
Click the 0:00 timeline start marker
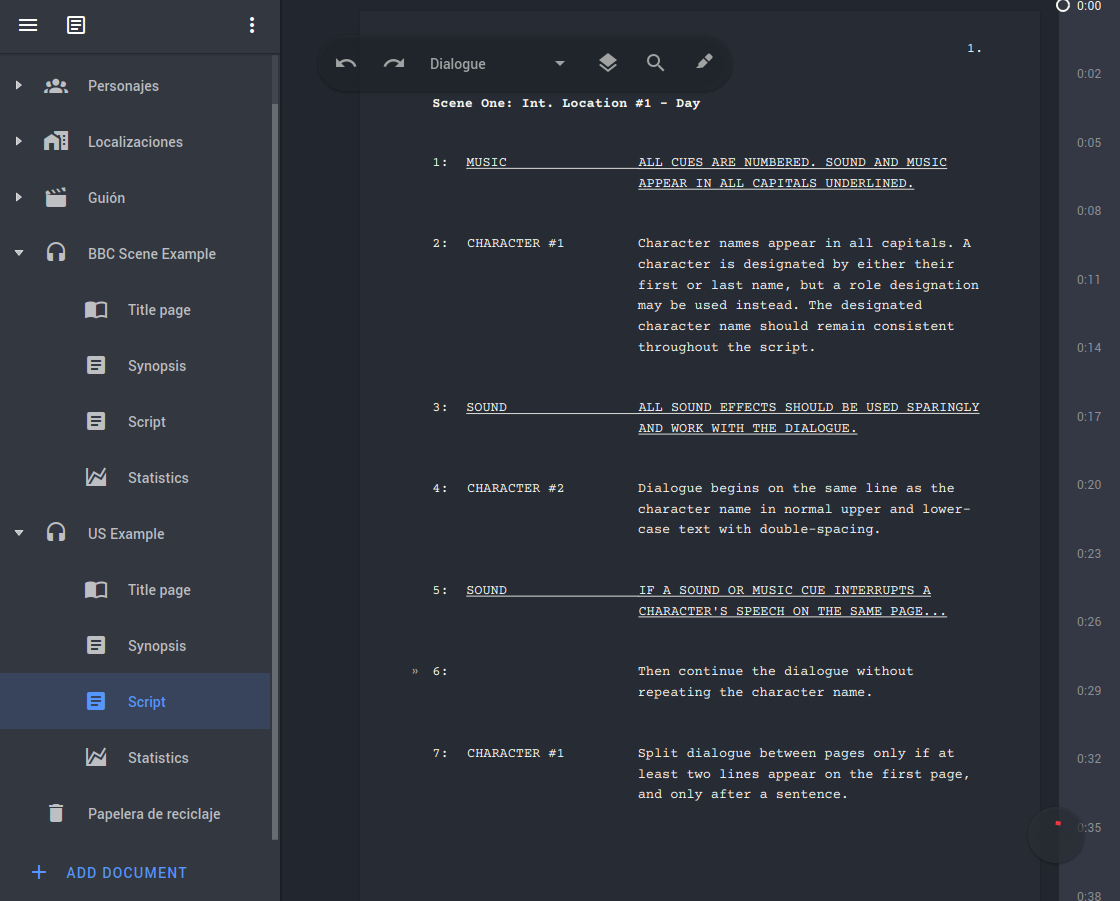tap(1063, 6)
